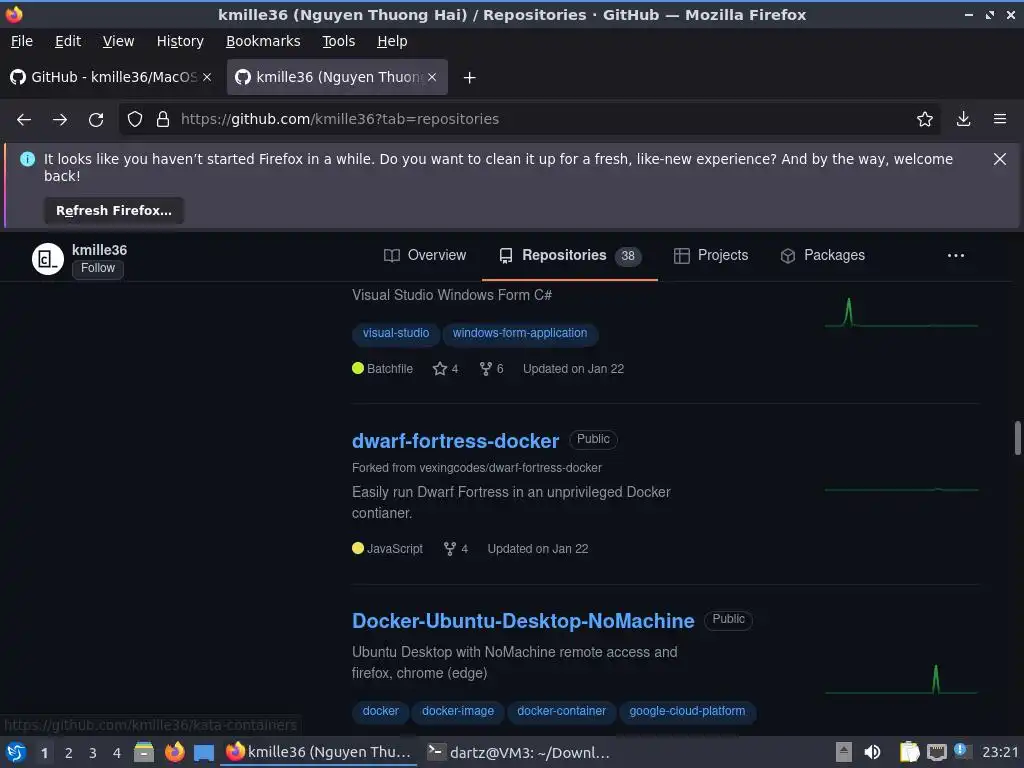Click the network monitor tray icon

pyautogui.click(x=936, y=752)
